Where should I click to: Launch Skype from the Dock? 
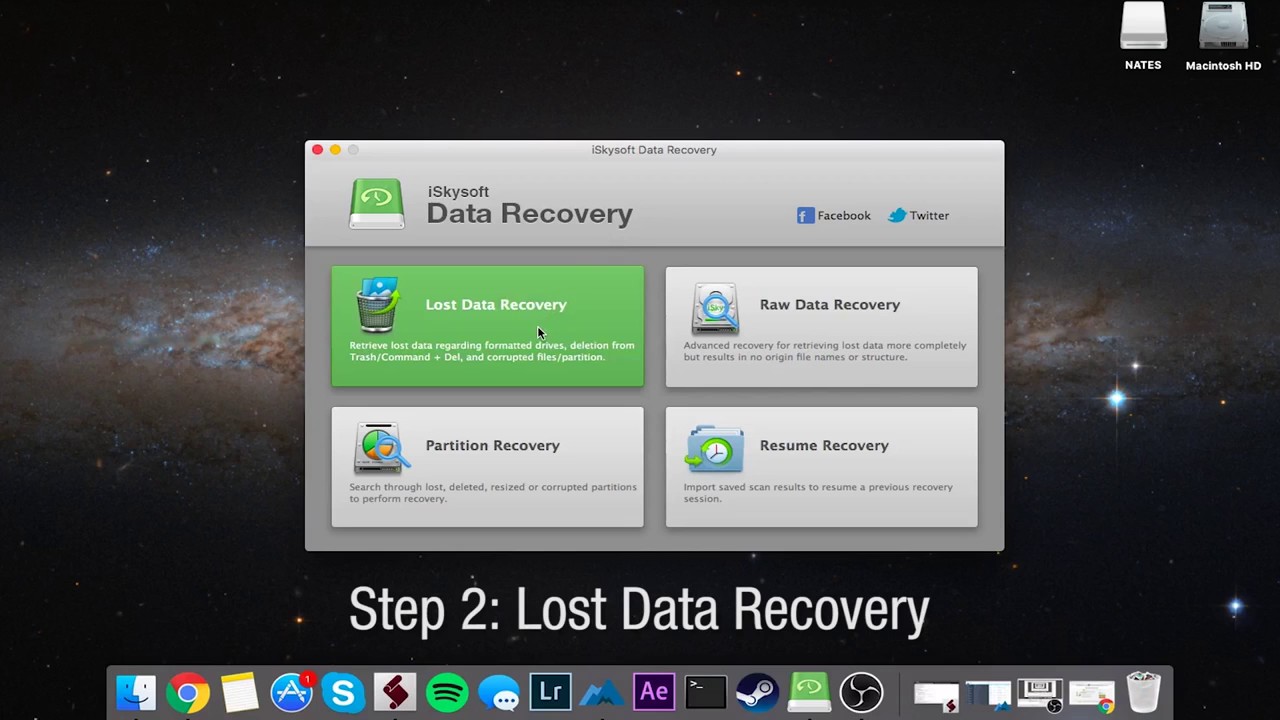[343, 693]
